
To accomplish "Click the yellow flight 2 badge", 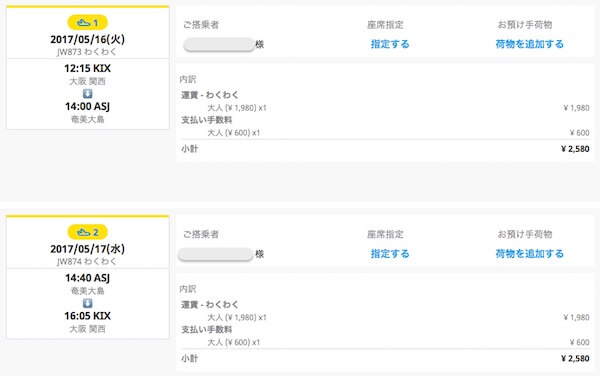I will click(88, 232).
